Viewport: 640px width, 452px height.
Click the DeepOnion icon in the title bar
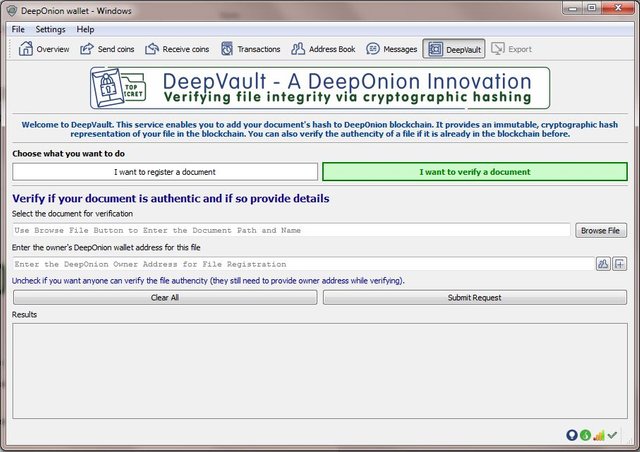[x=12, y=11]
